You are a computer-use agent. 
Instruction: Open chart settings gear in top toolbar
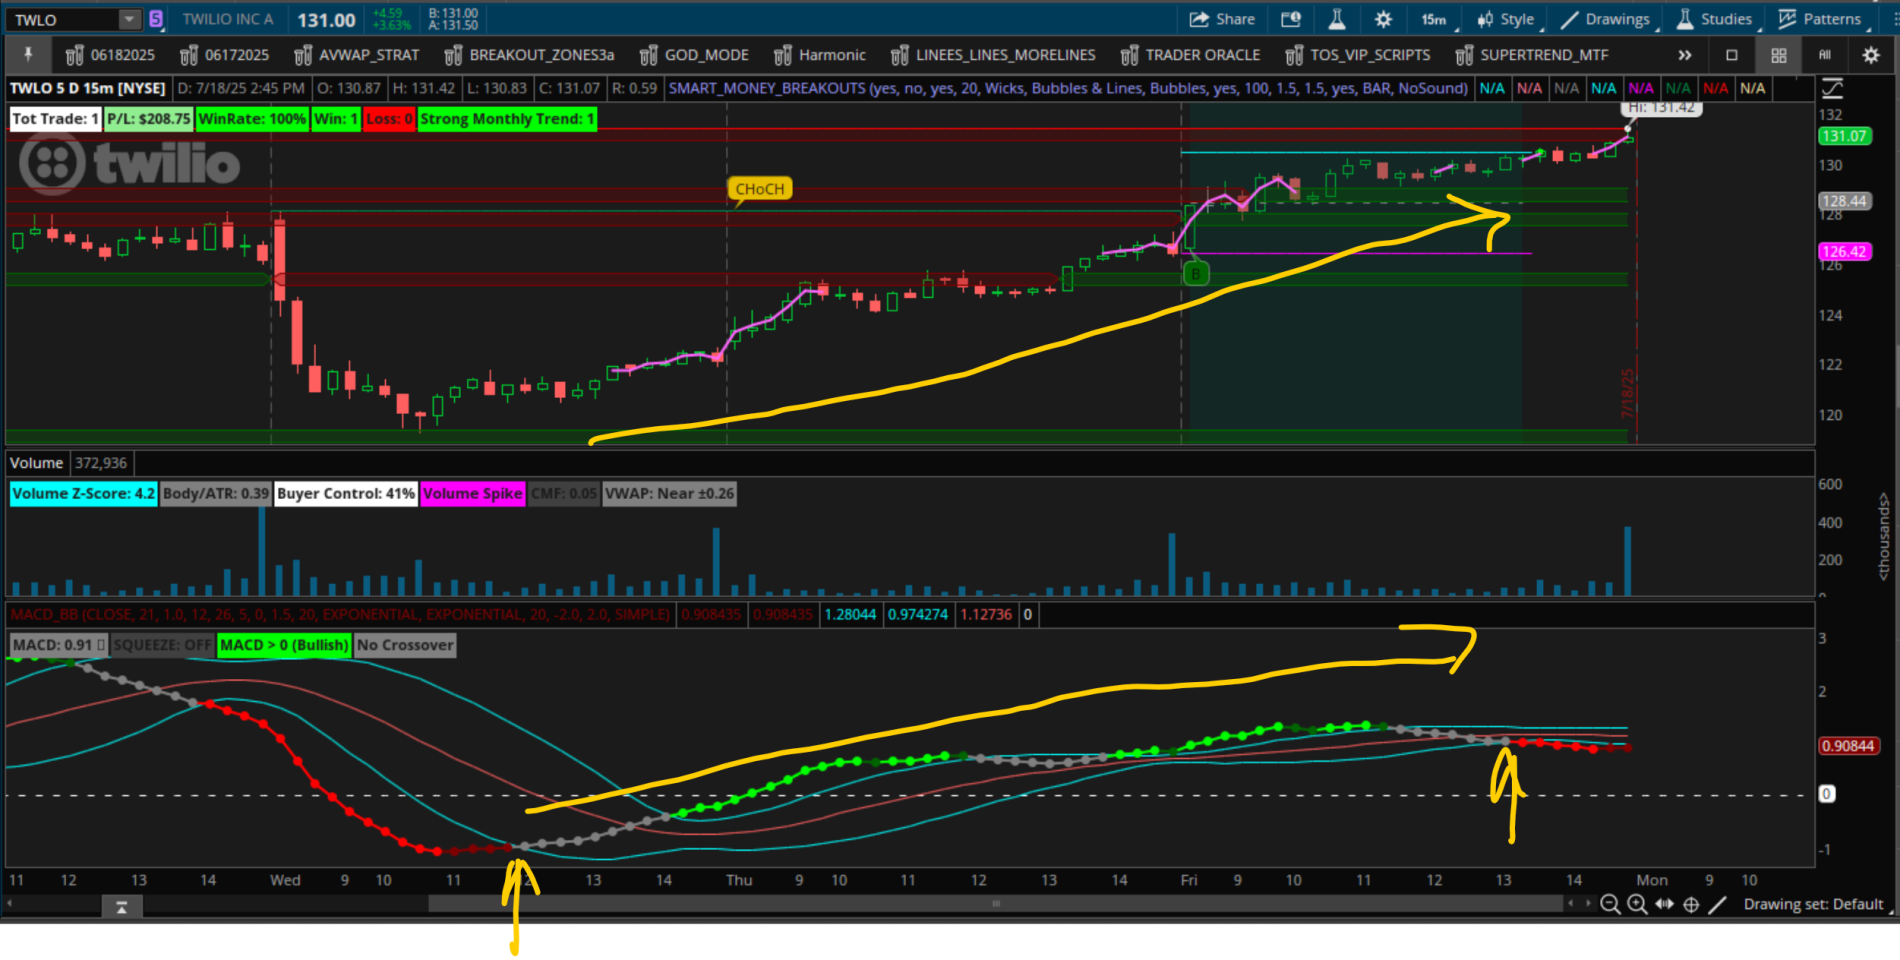click(1383, 19)
